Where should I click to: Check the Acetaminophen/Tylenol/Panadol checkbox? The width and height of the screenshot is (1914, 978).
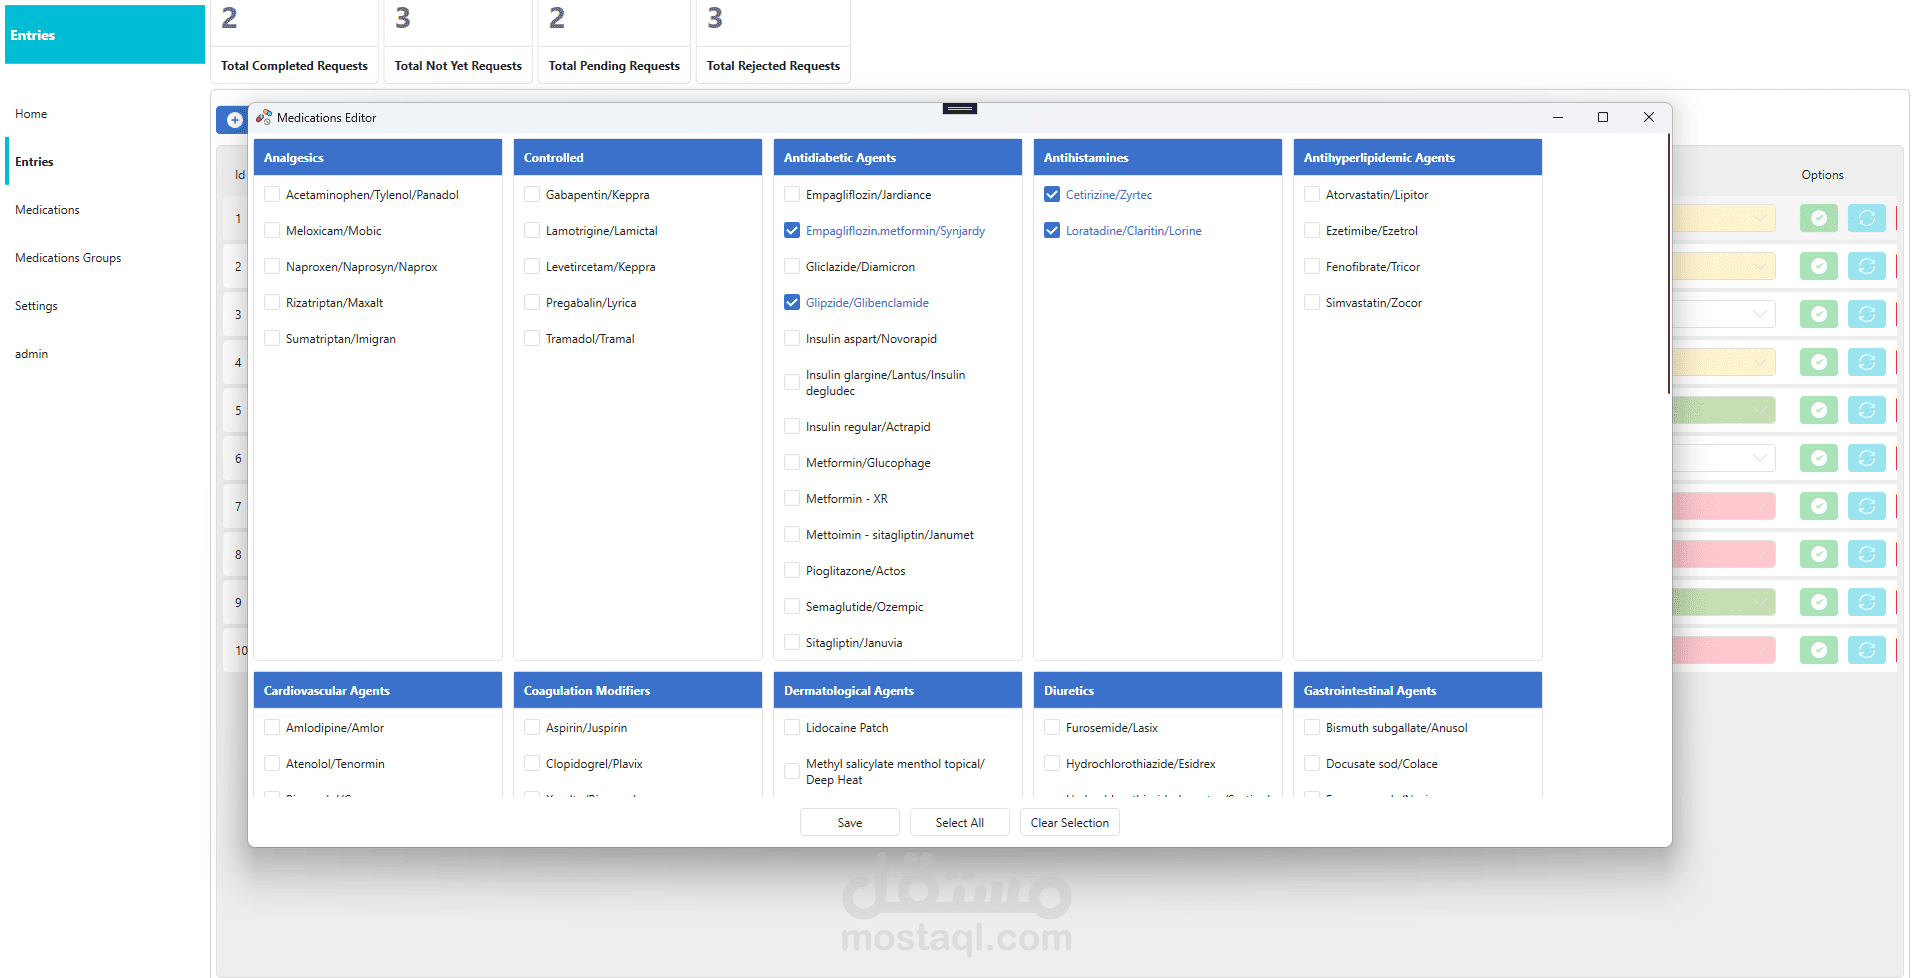point(272,195)
